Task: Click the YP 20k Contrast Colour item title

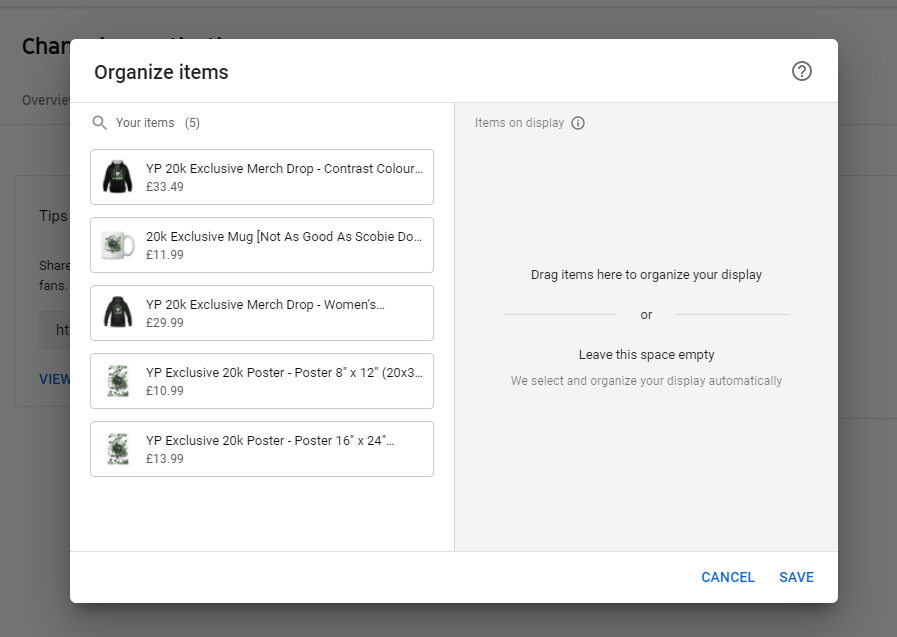Action: click(x=284, y=169)
